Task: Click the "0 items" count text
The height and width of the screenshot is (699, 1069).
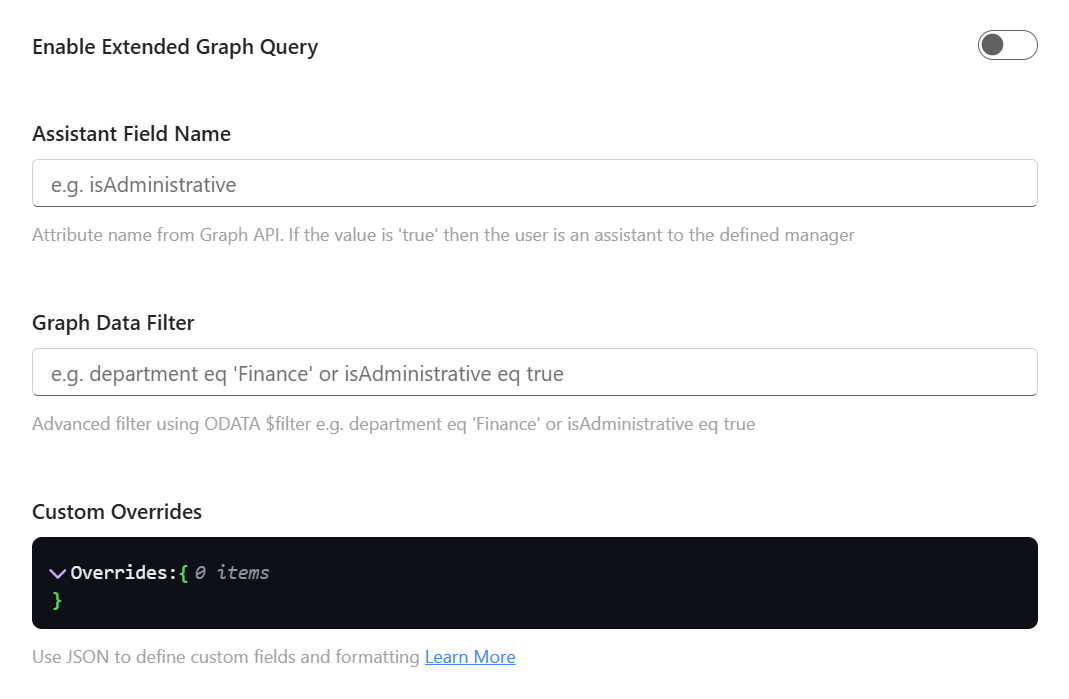Action: click(x=232, y=573)
